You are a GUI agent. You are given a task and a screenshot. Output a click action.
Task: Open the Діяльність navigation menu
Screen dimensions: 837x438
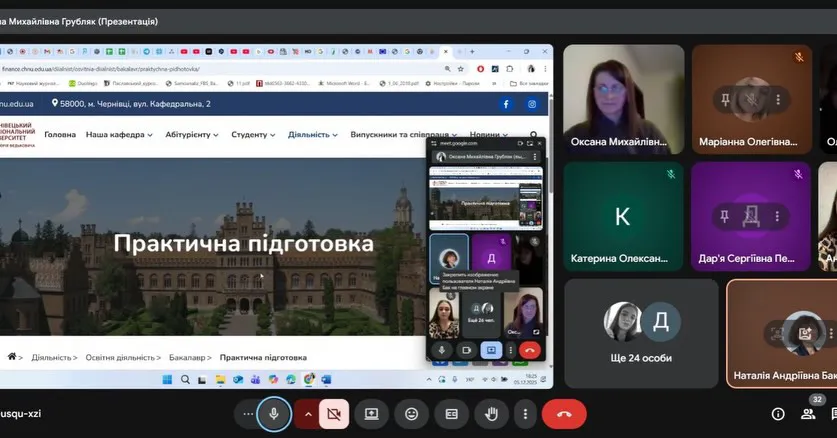click(x=312, y=134)
